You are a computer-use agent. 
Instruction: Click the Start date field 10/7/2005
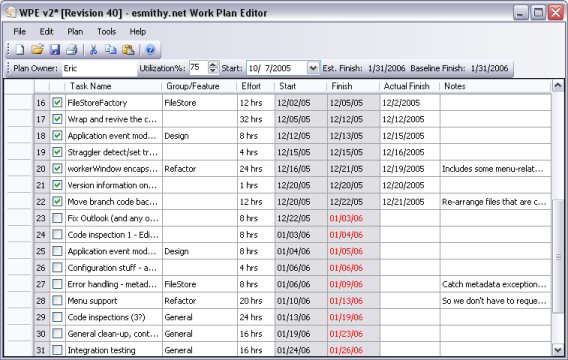(x=277, y=68)
